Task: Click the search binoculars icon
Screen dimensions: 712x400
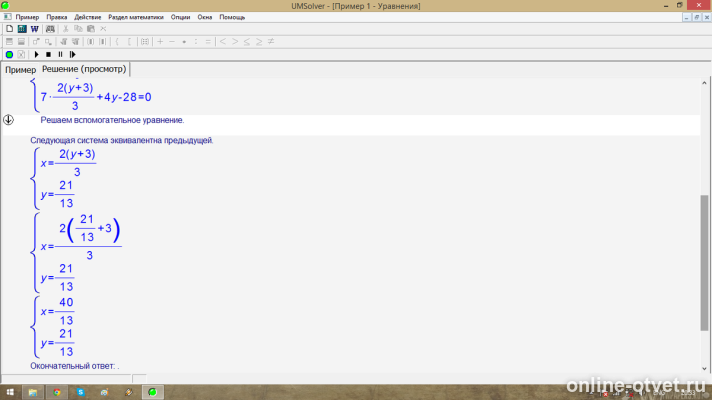Action: tap(50, 29)
